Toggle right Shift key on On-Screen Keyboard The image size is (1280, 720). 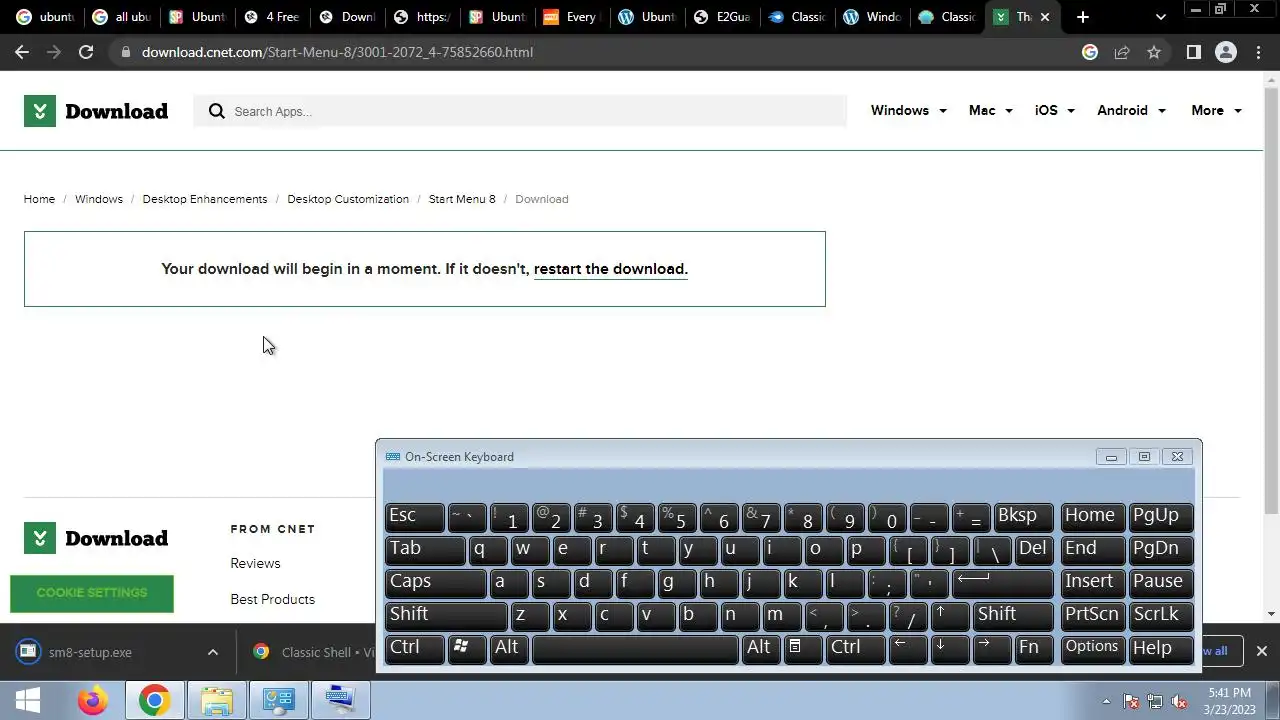tap(1013, 615)
